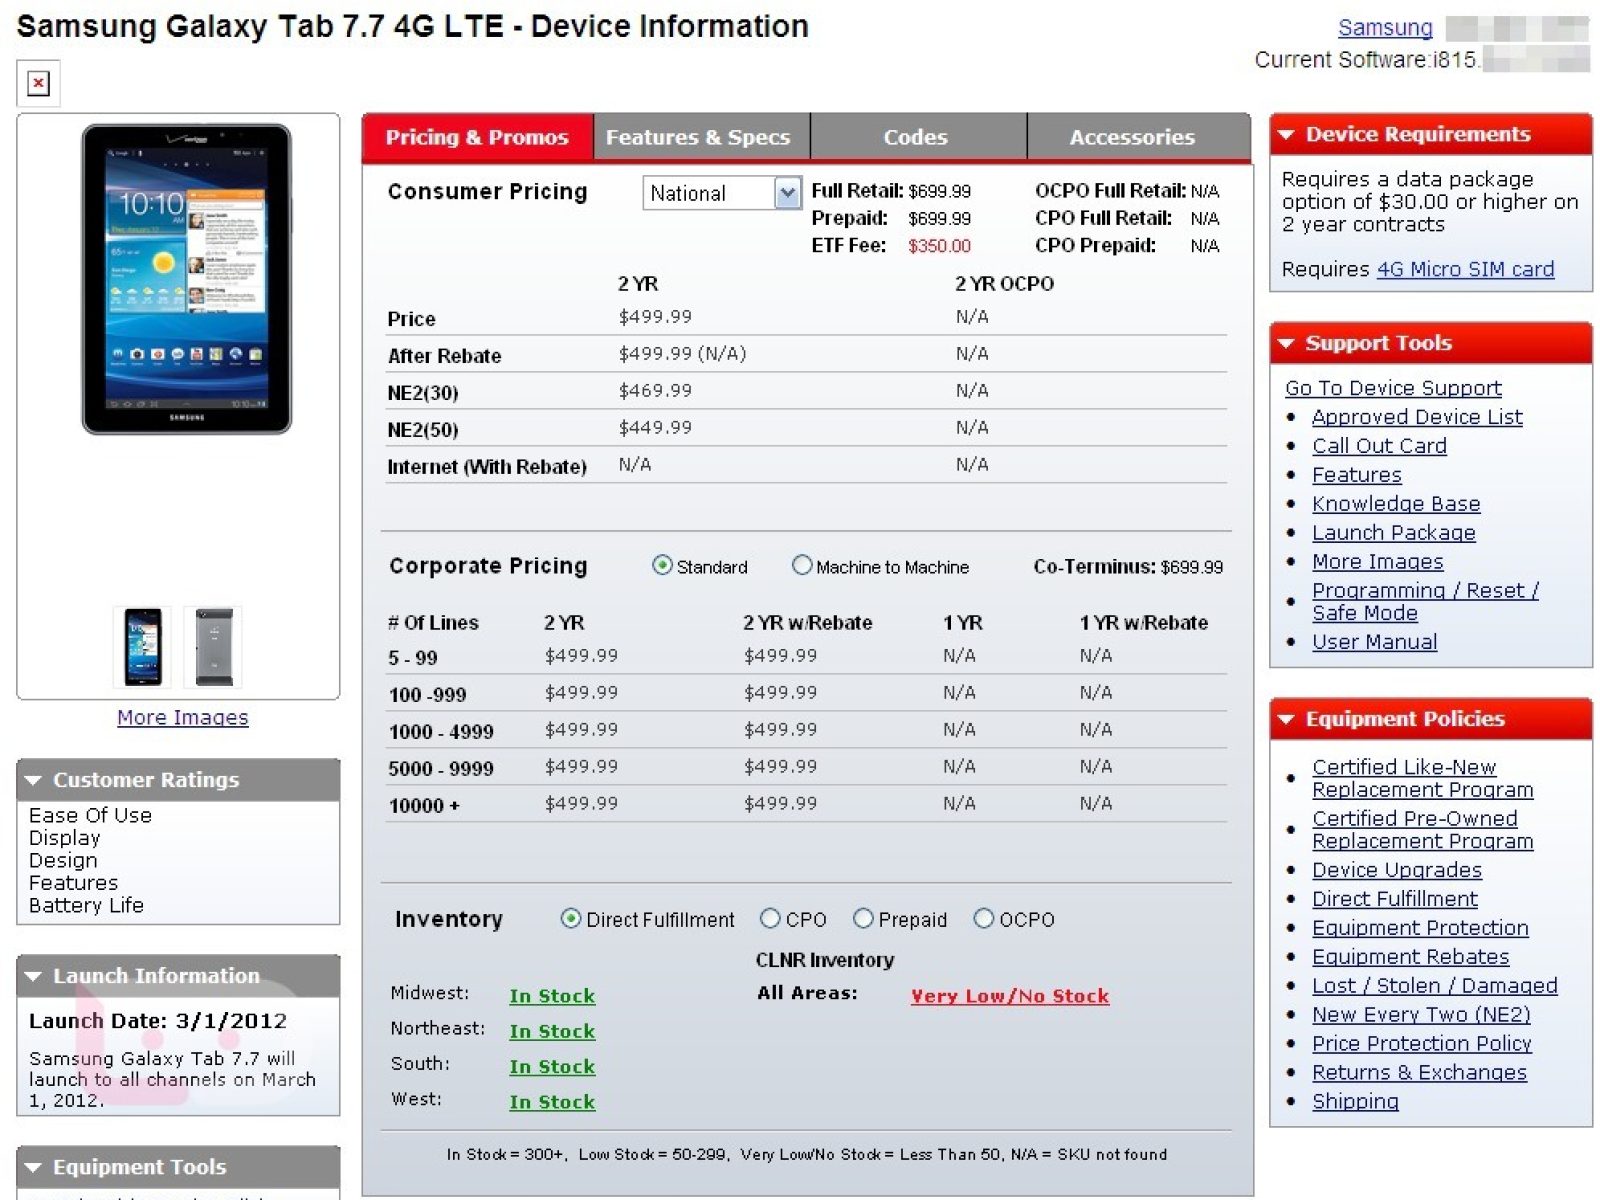Click the Midwest In Stock status link
The height and width of the screenshot is (1200, 1600).
552,996
